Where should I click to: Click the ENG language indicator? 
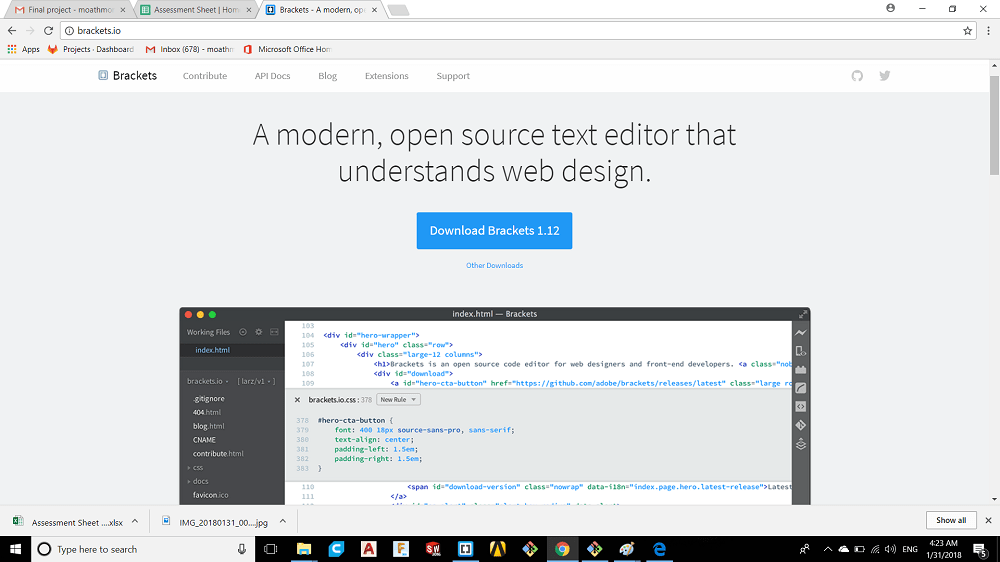tap(910, 549)
